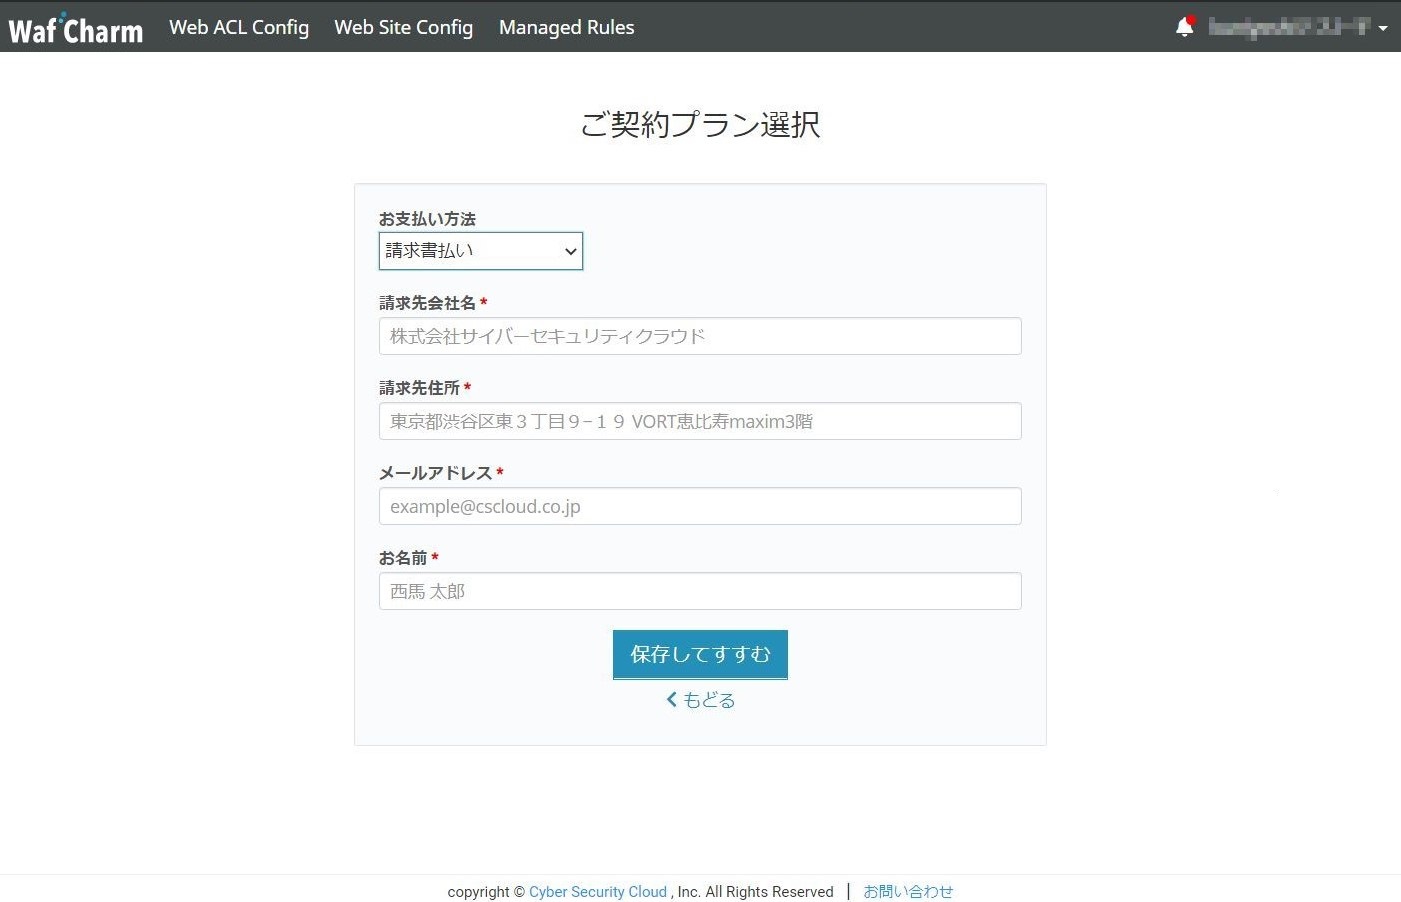Image resolution: width=1401 pixels, height=902 pixels.
Task: Click into the 請求先住所 address field
Action: coord(700,421)
